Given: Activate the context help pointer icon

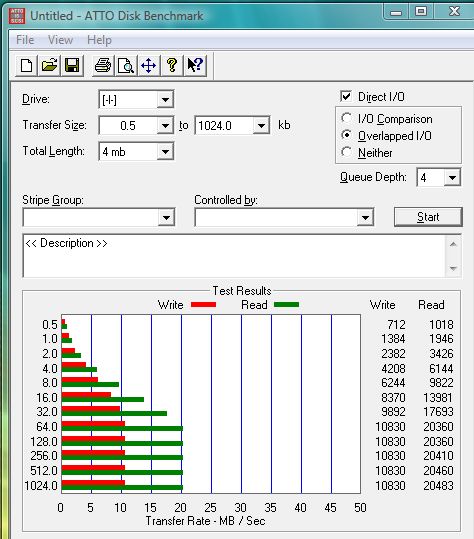Looking at the screenshot, I should click(195, 65).
